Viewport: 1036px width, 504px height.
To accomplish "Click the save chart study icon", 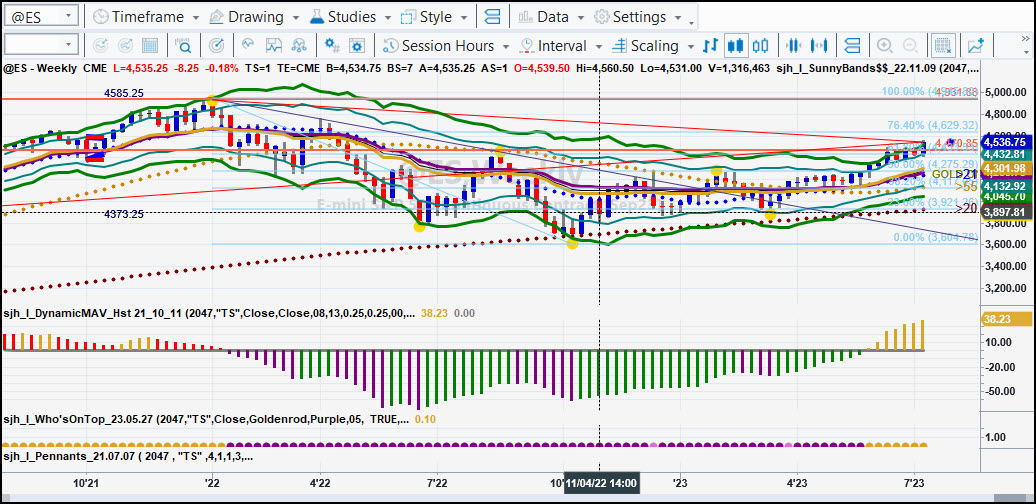I will click(274, 46).
